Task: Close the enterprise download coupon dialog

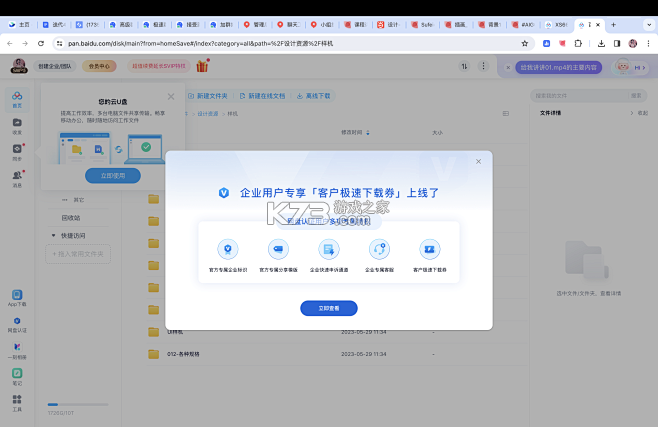Action: (478, 161)
